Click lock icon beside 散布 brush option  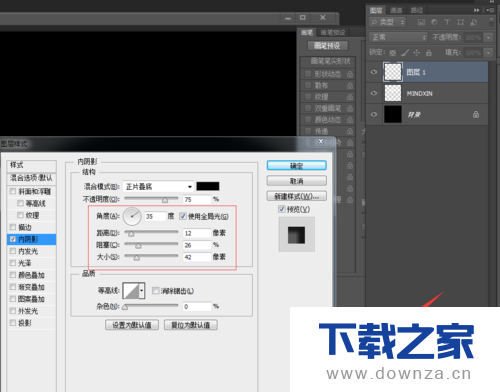pyautogui.click(x=350, y=85)
